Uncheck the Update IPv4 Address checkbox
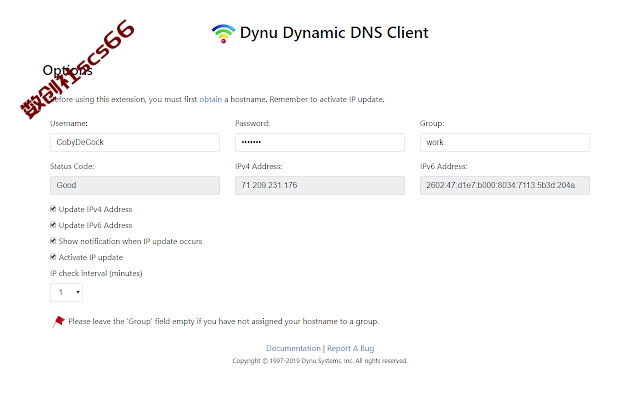This screenshot has height=400, width=640. (x=53, y=209)
